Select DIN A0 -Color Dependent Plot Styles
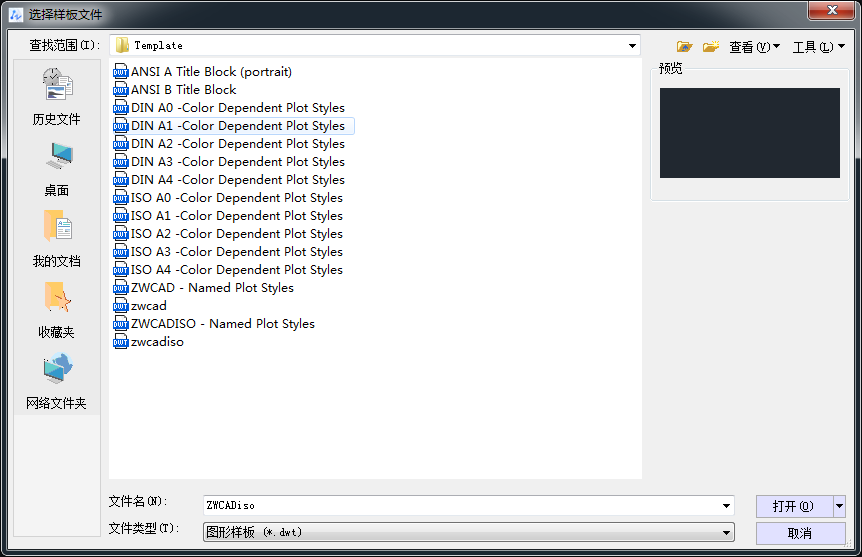 [x=238, y=108]
